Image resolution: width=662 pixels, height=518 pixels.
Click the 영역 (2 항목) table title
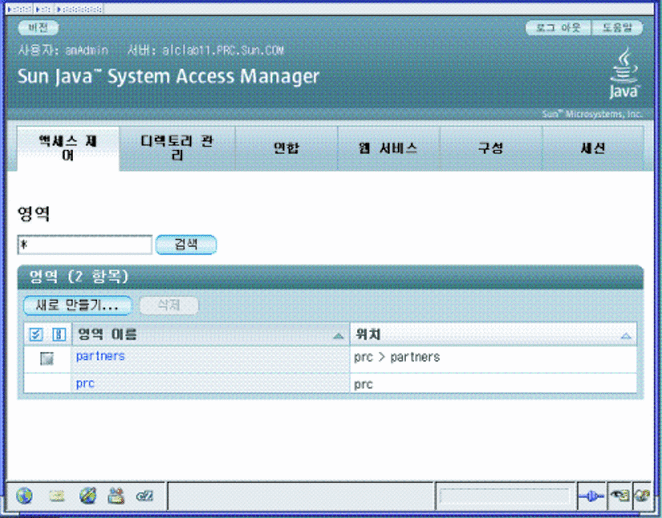click(x=79, y=277)
